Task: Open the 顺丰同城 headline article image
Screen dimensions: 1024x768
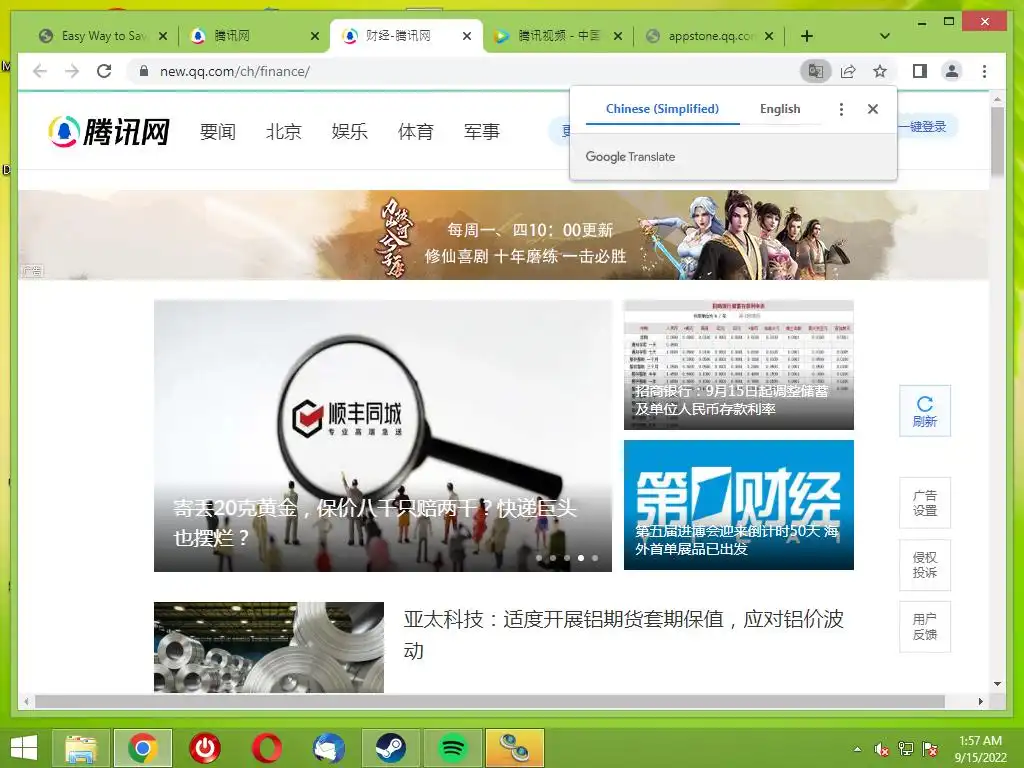Action: tap(383, 436)
